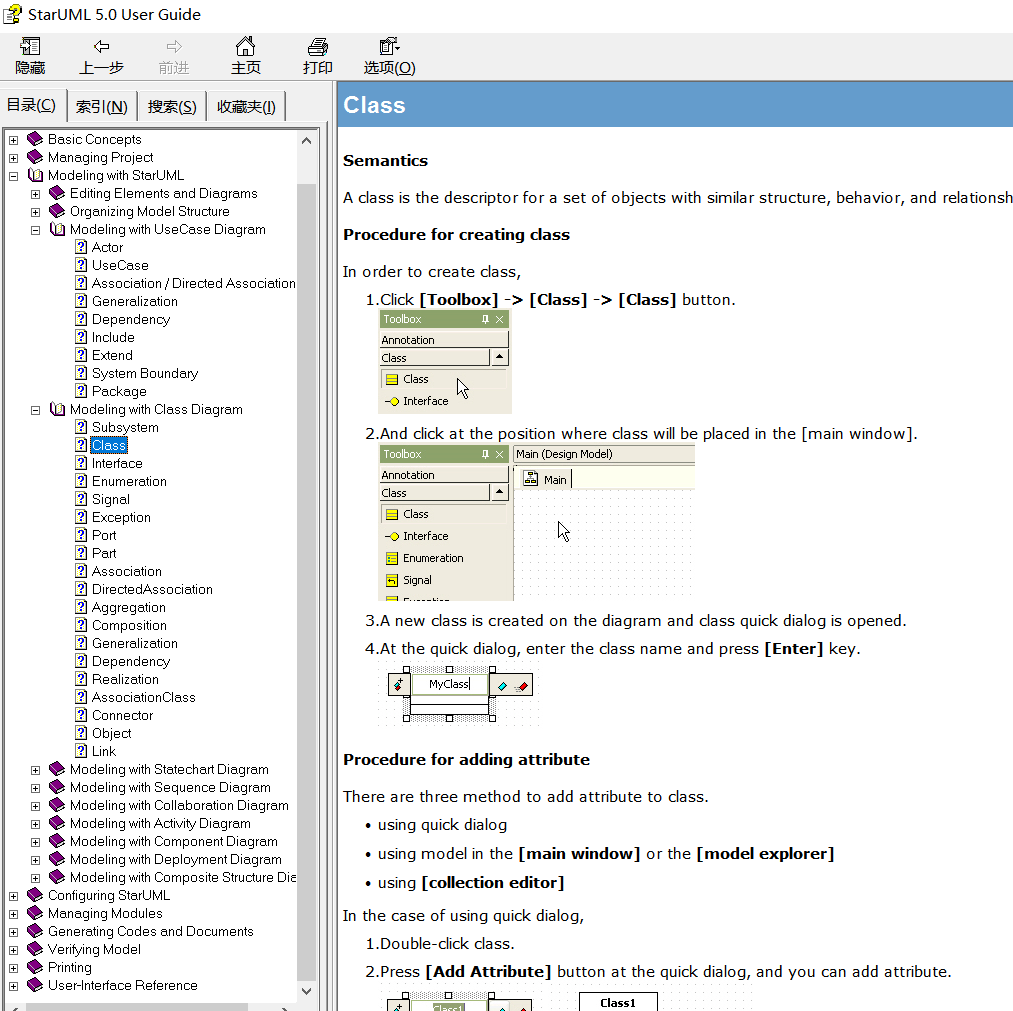This screenshot has height=1011, width=1013.
Task: Expand Modeling with Sequence Diagram
Action: [x=36, y=788]
